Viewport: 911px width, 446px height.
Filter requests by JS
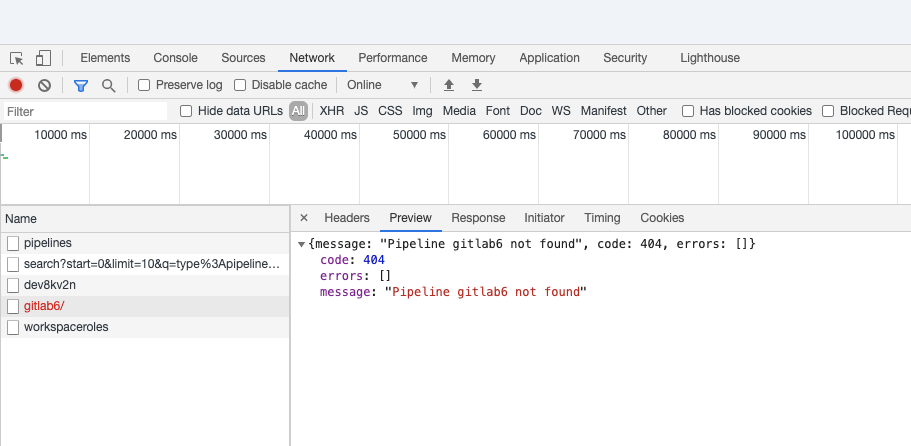point(361,111)
